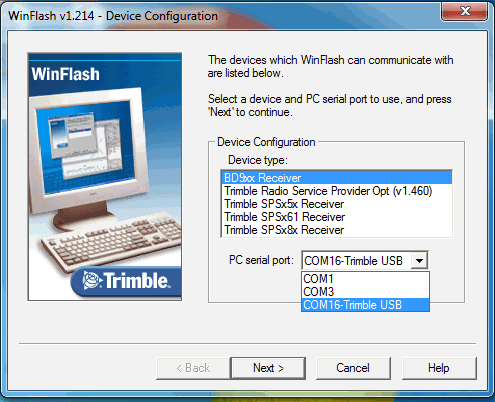Click the keyboard picture in the banner
Screen dimensions: 495x402
click(112, 243)
